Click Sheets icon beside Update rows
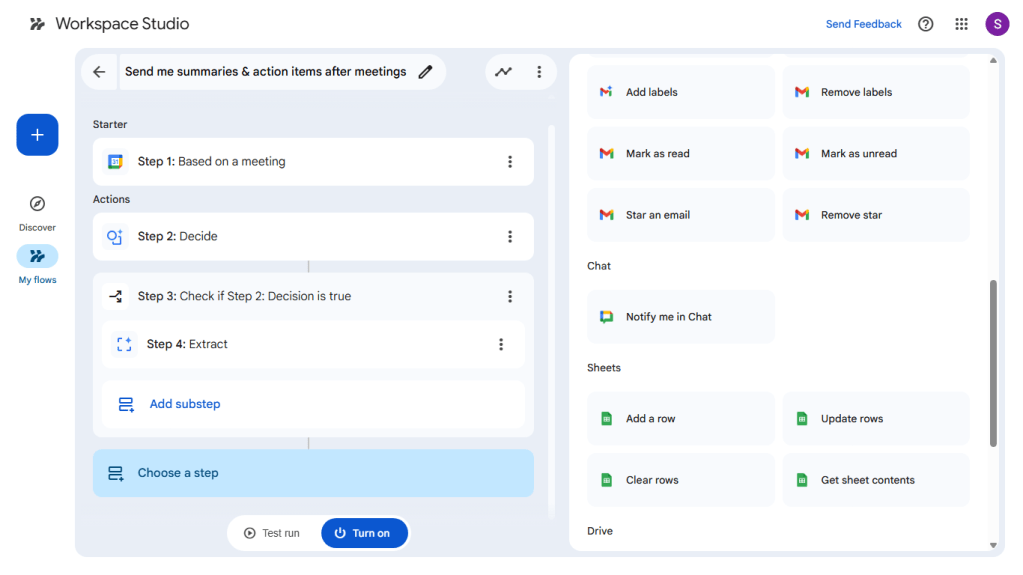Screen dimensions: 1023x575 coord(802,419)
